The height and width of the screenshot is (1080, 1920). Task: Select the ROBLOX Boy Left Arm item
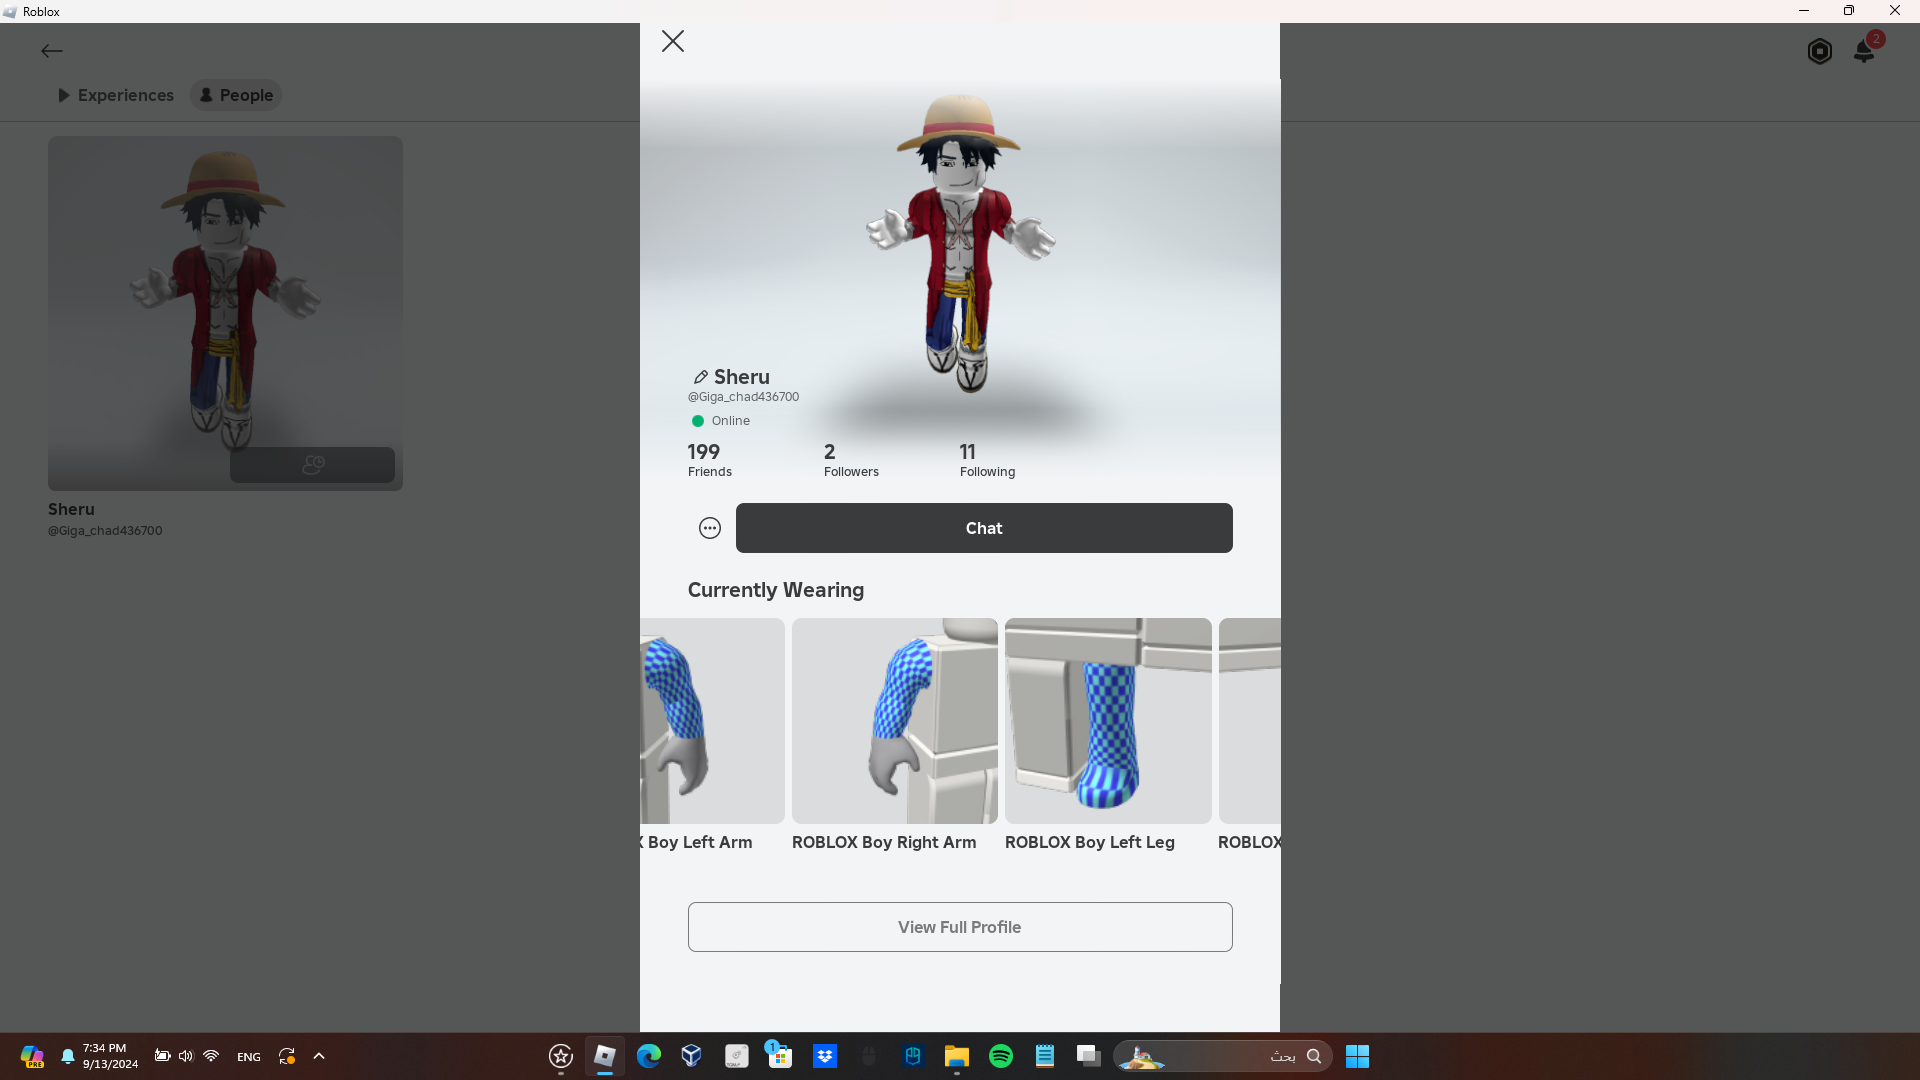[712, 735]
